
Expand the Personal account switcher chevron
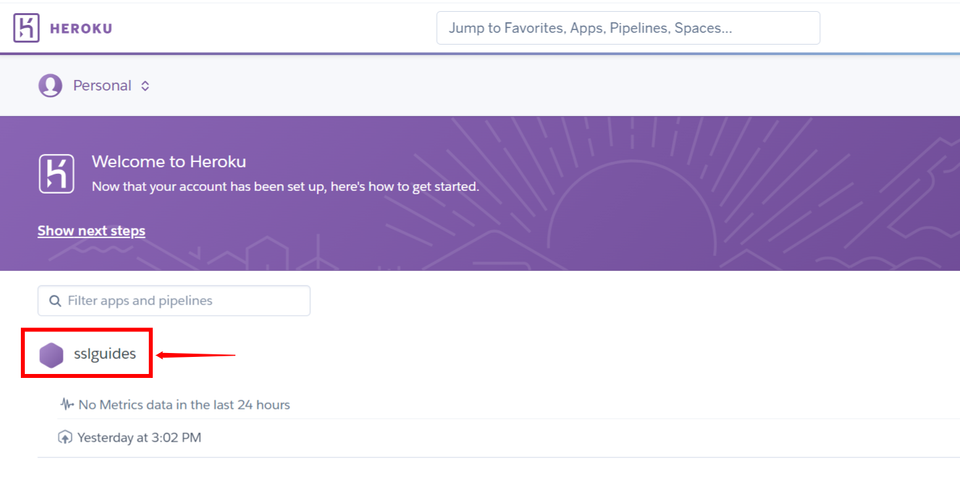pos(145,86)
